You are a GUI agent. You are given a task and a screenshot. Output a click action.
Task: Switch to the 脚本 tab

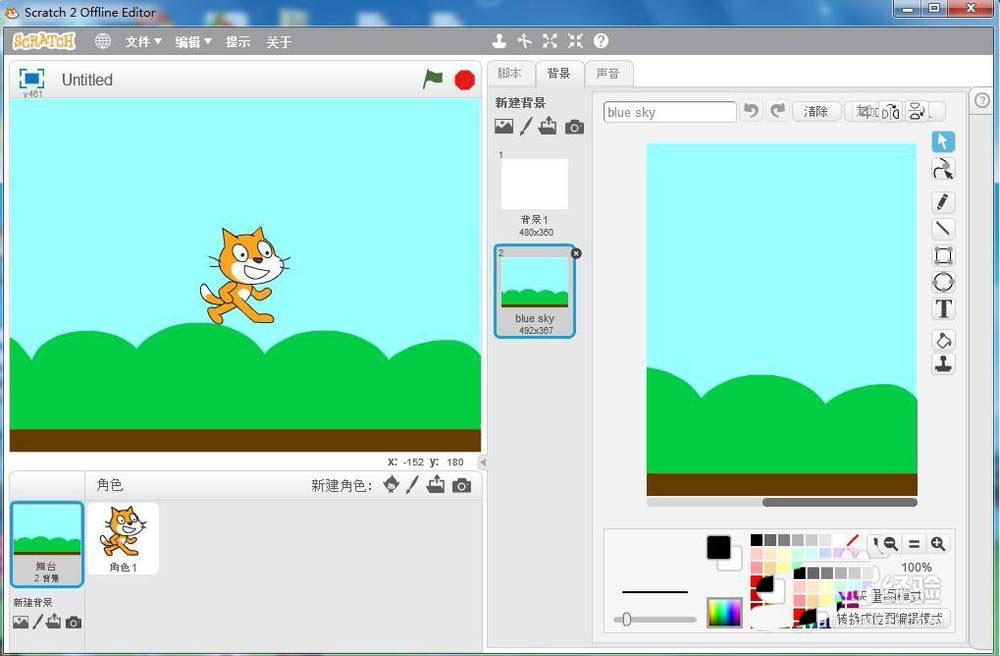(x=510, y=73)
